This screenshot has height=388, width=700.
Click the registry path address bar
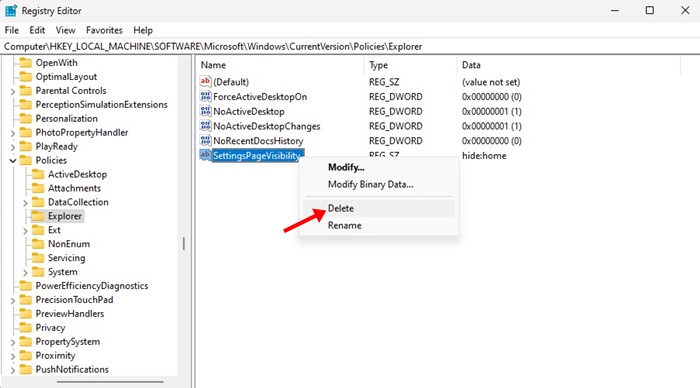(x=350, y=46)
